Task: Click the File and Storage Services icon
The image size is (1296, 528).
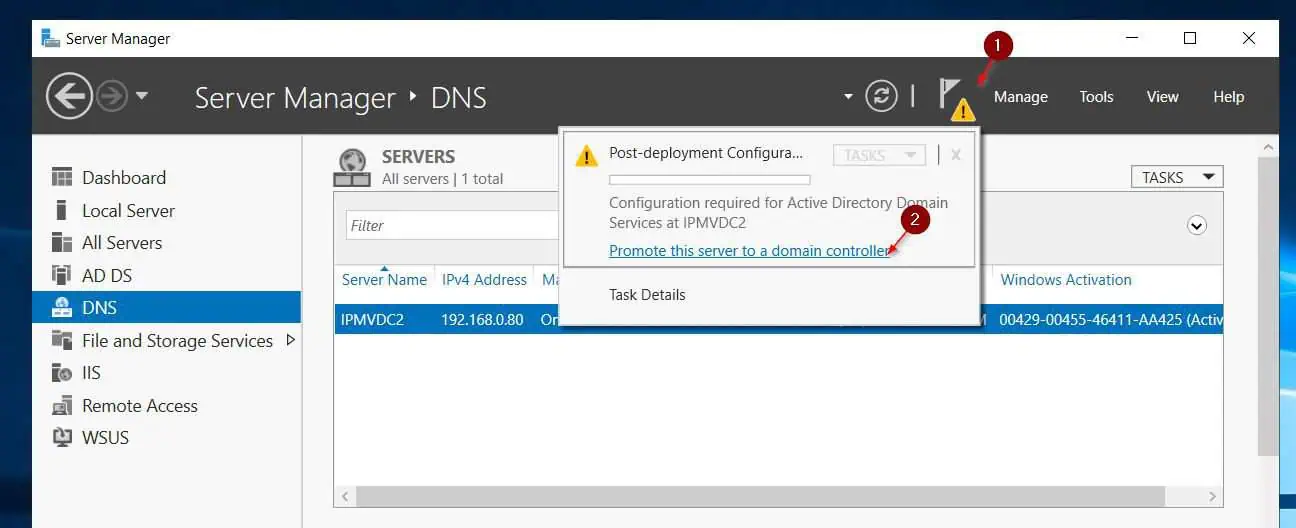Action: (62, 341)
